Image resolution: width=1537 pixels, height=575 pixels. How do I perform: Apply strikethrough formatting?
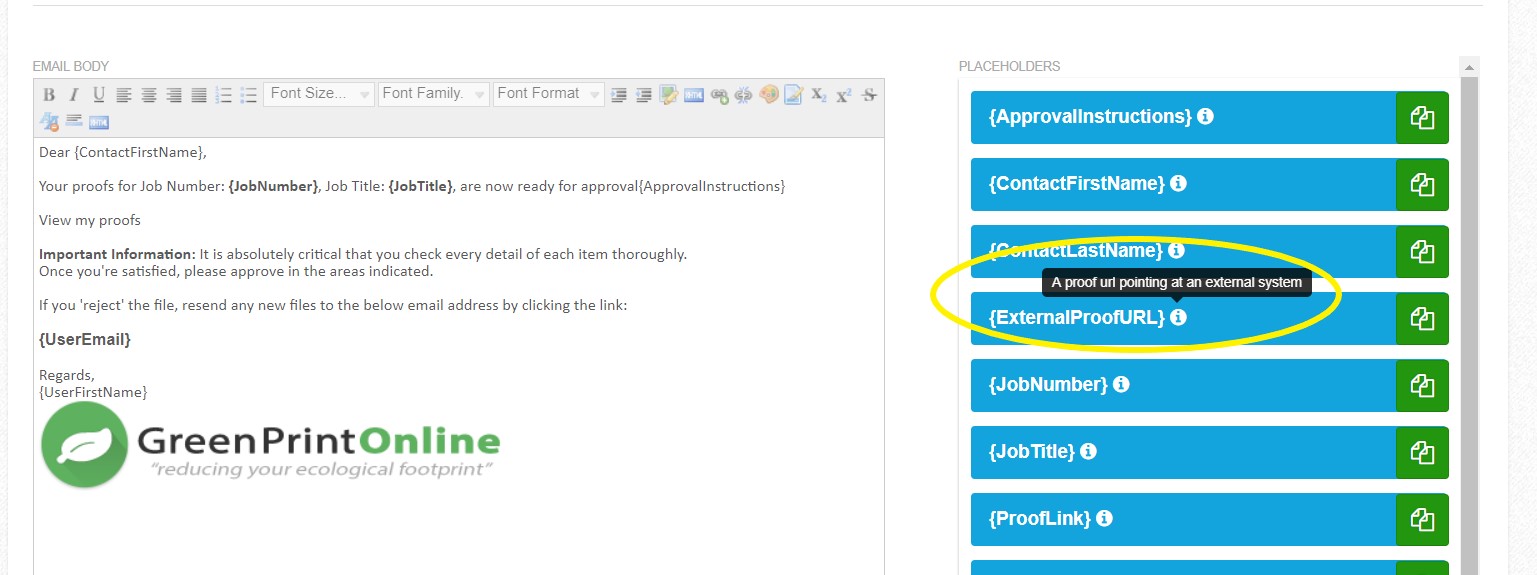click(x=869, y=95)
